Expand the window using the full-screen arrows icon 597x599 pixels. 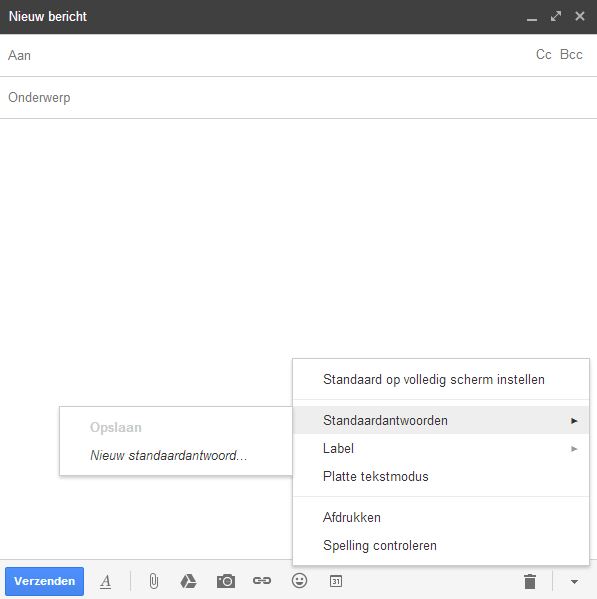[556, 16]
